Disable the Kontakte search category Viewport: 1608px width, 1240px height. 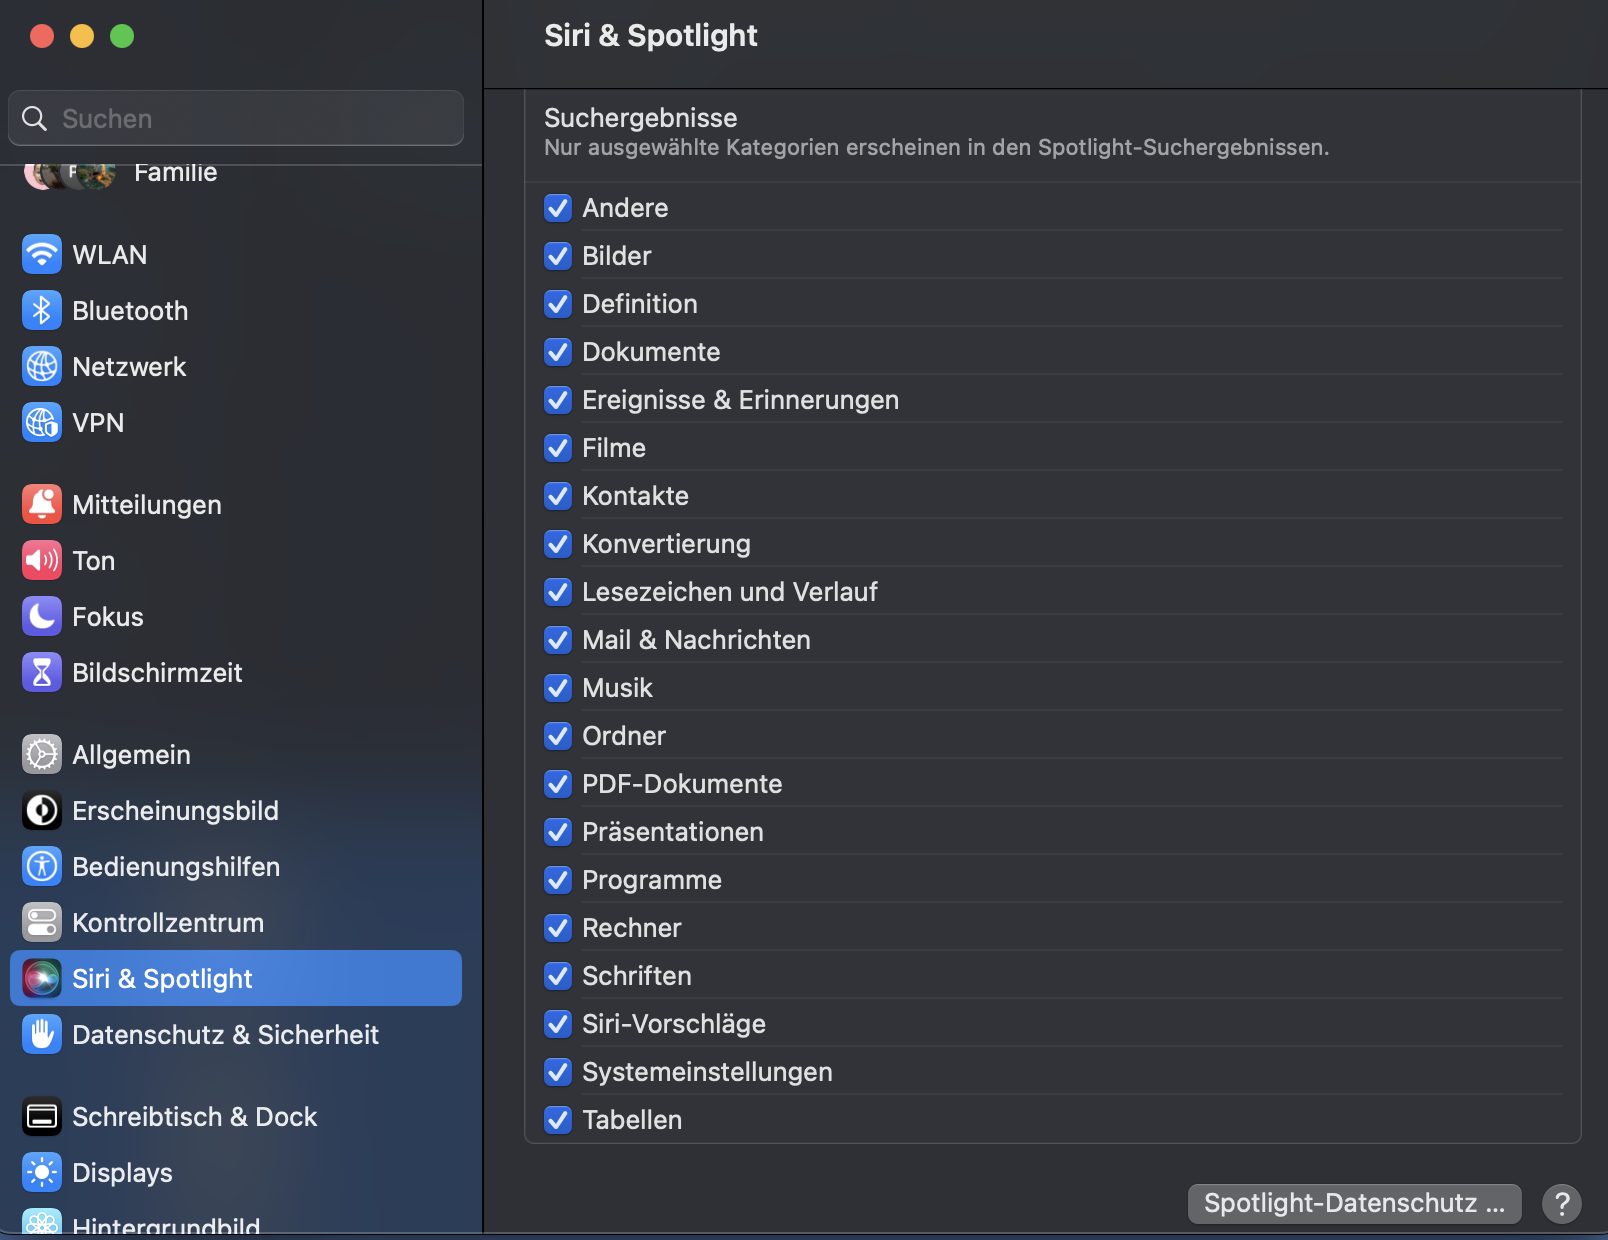pyautogui.click(x=558, y=496)
